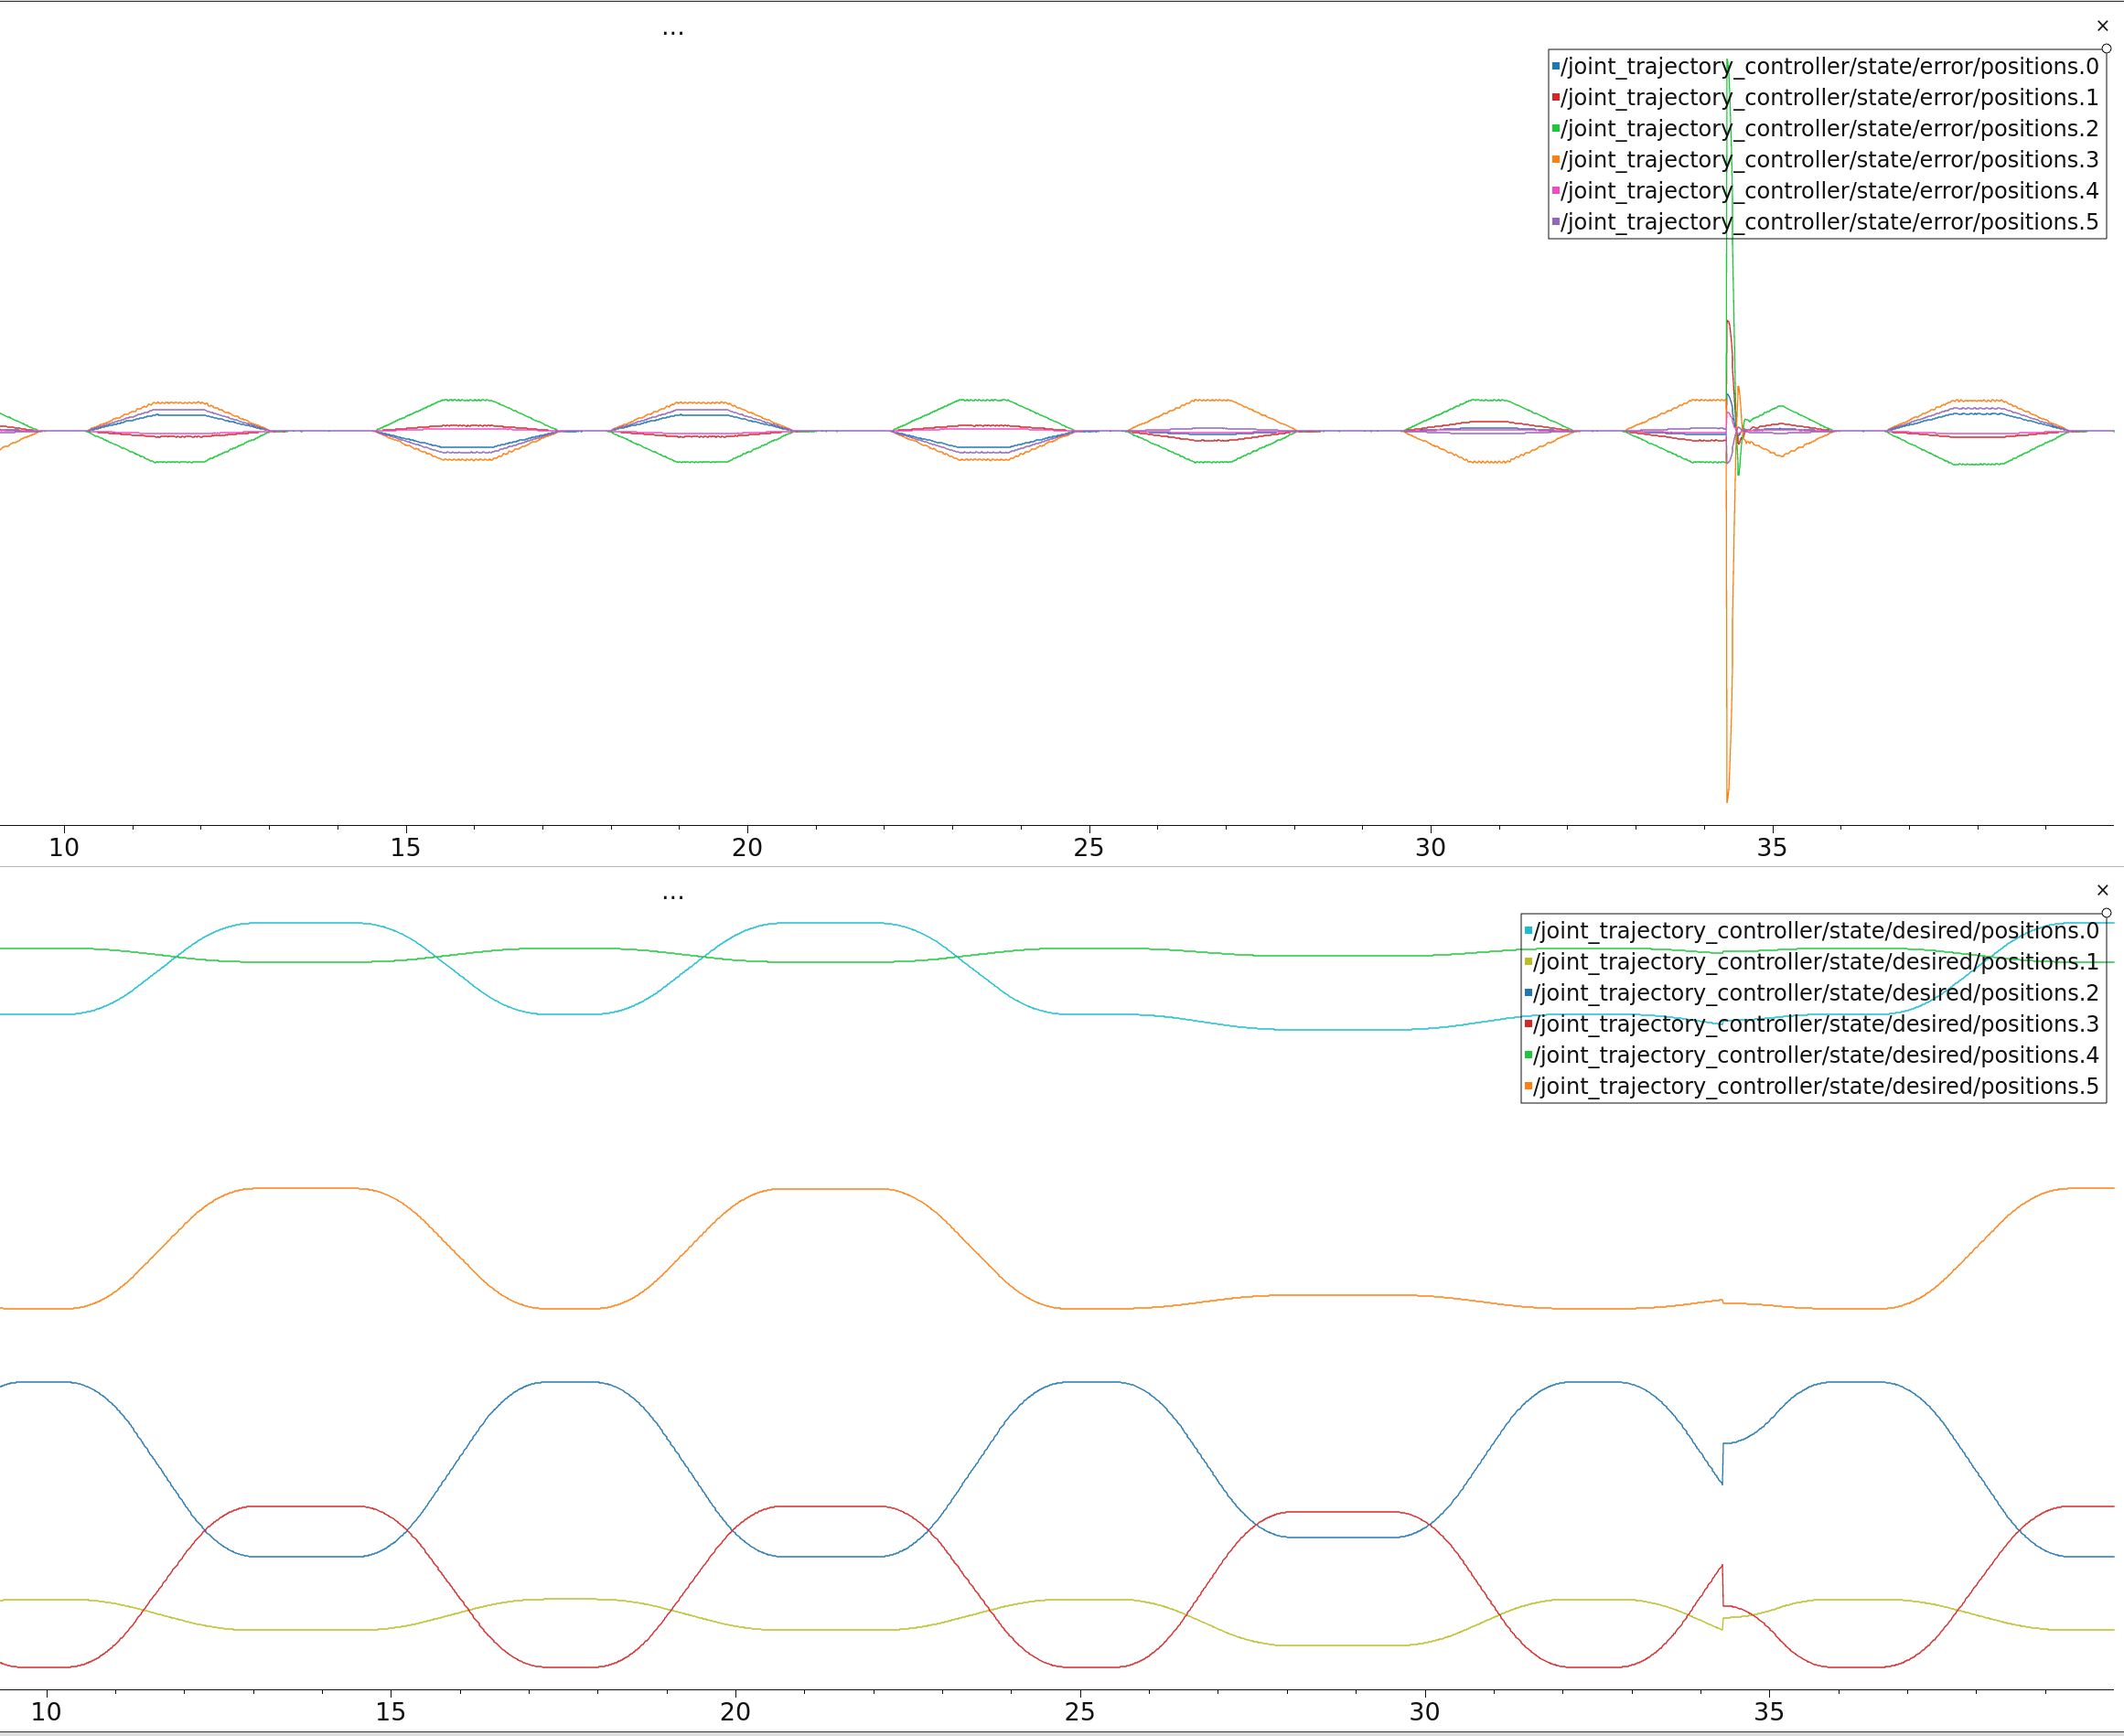This screenshot has width=2124, height=1736.
Task: Click error/positions.4 pink color marker
Action: click(x=1556, y=190)
